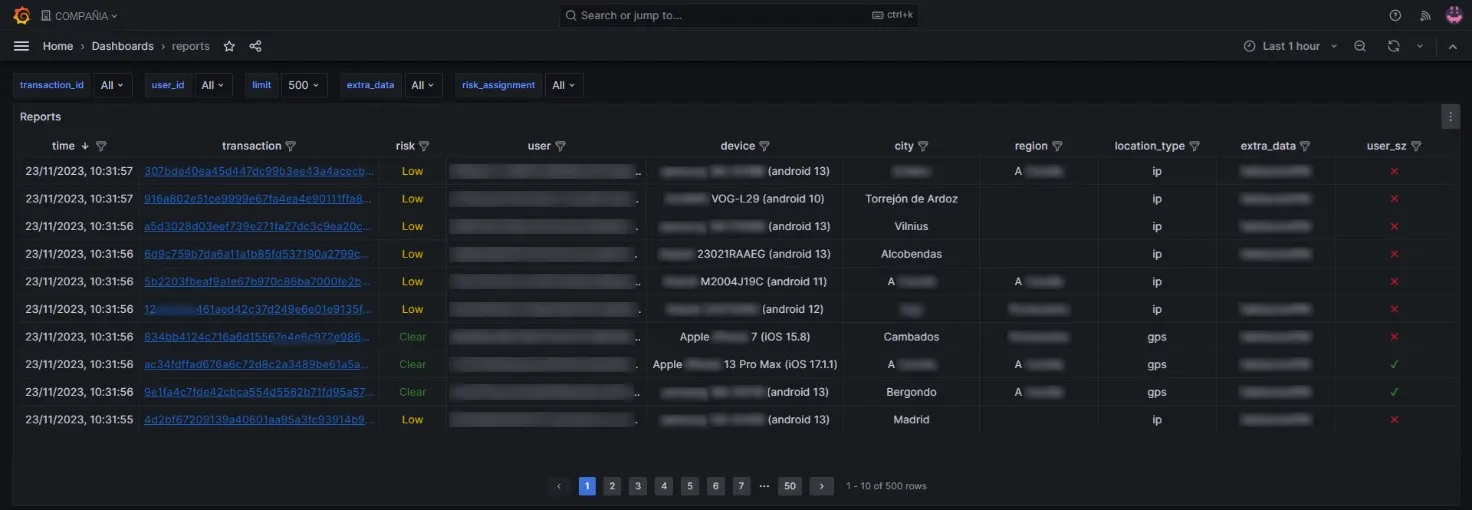Image resolution: width=1472 pixels, height=510 pixels.
Task: Share the dashboard via share icon
Action: pos(255,46)
